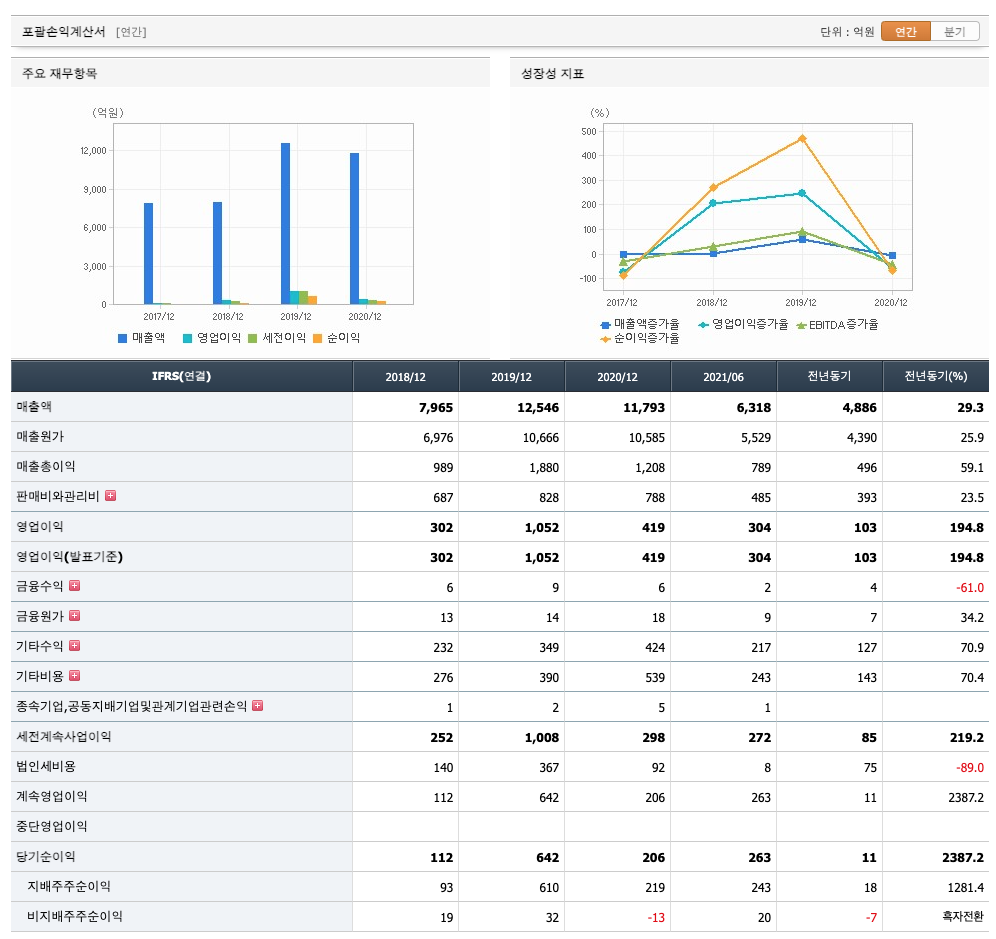
Task: Select the 2019/12 tall blue 매출액 bar
Action: coord(286,224)
